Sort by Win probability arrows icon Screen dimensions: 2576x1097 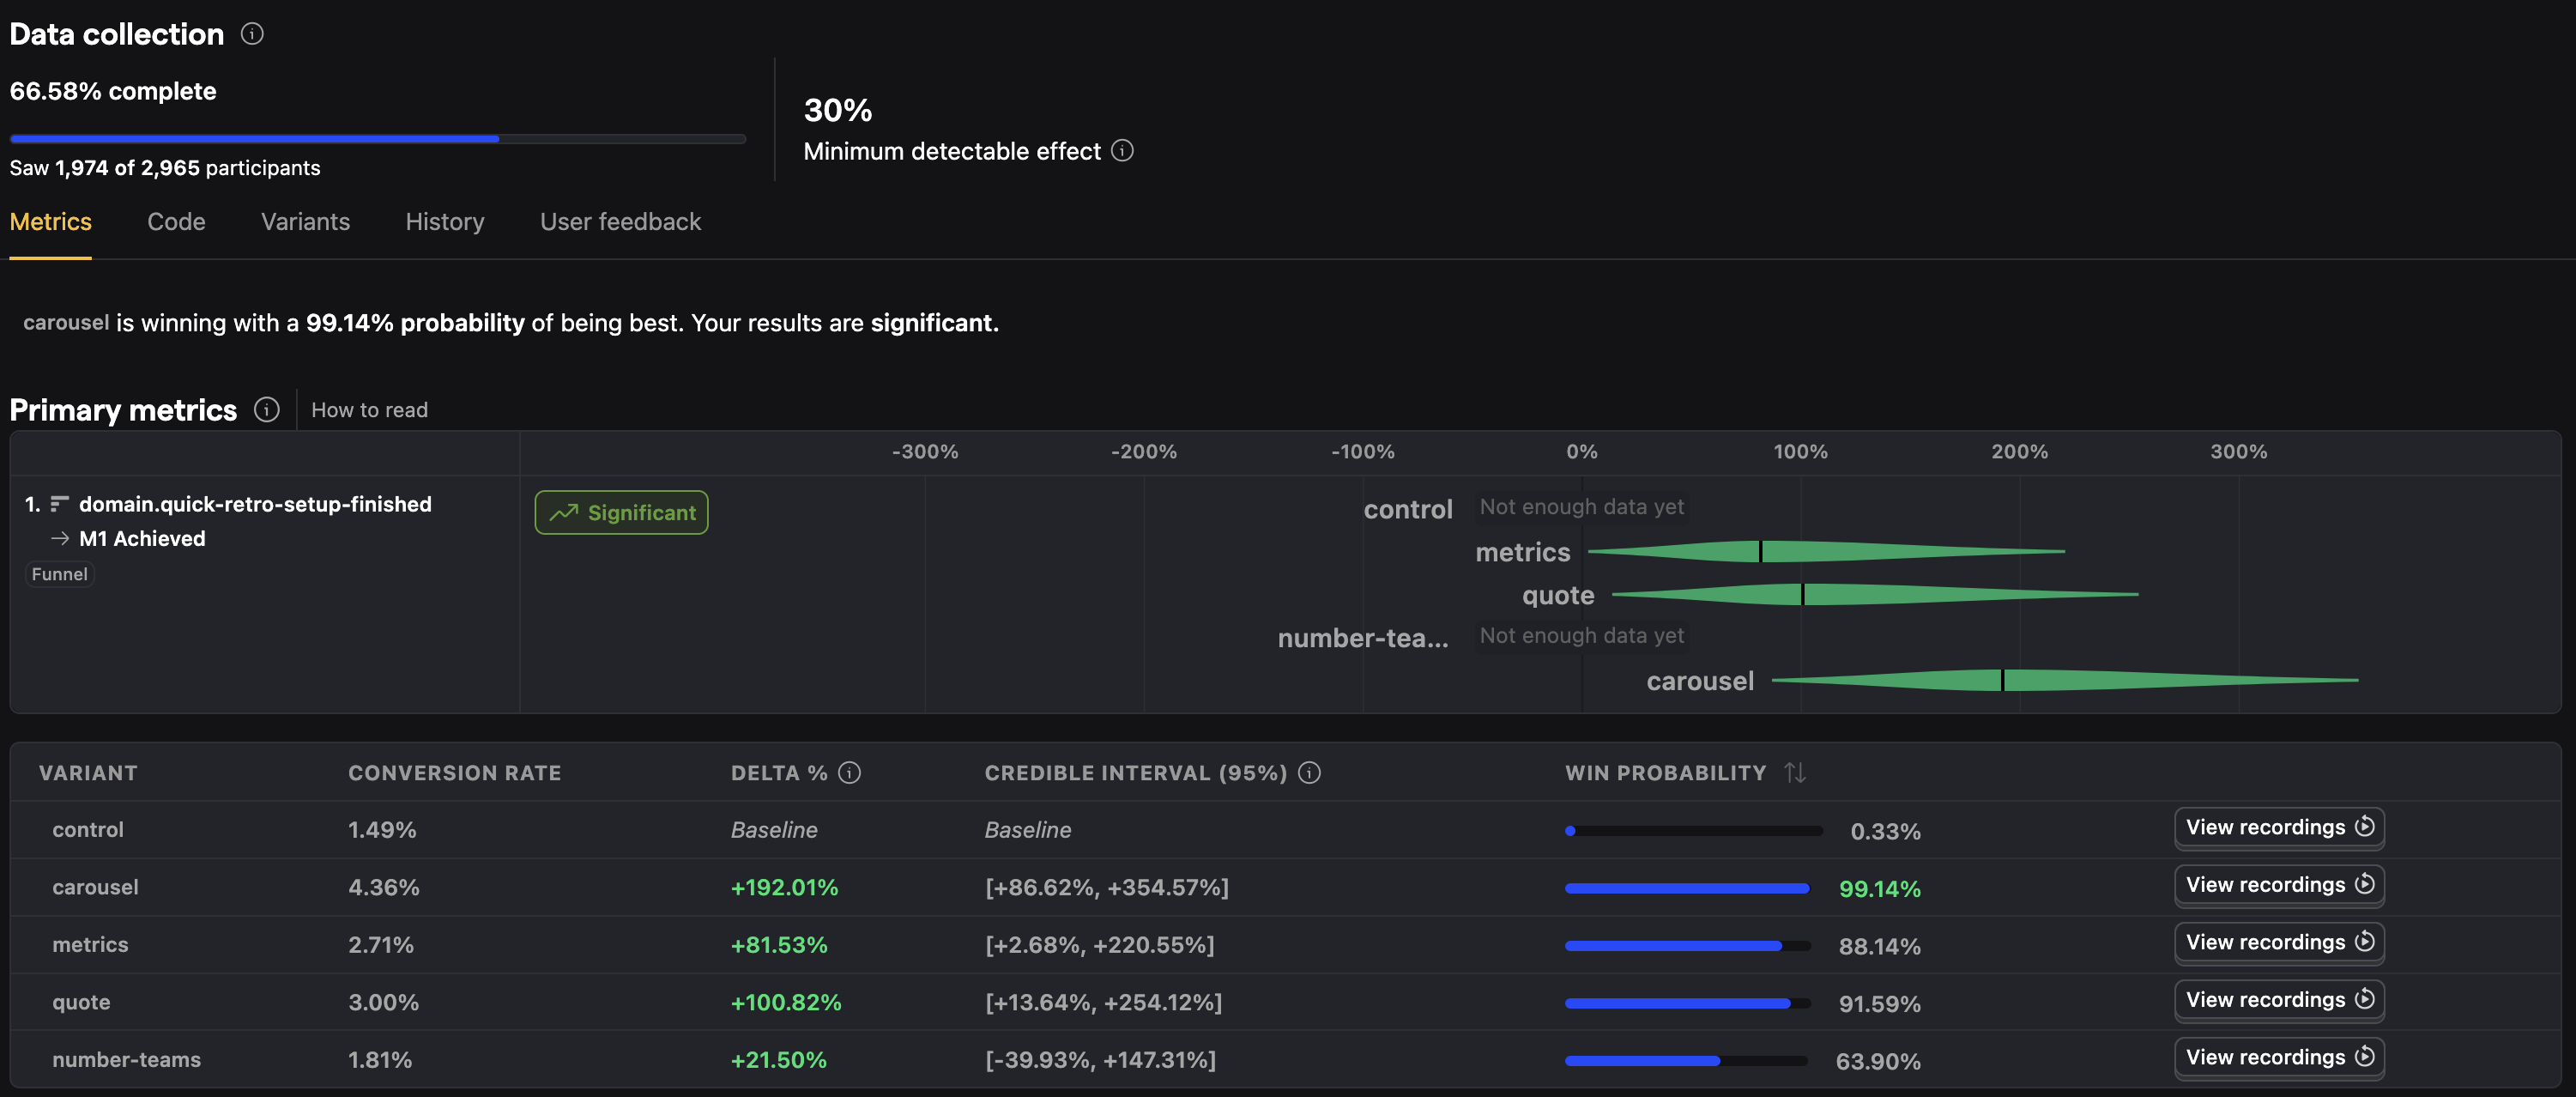tap(1794, 773)
